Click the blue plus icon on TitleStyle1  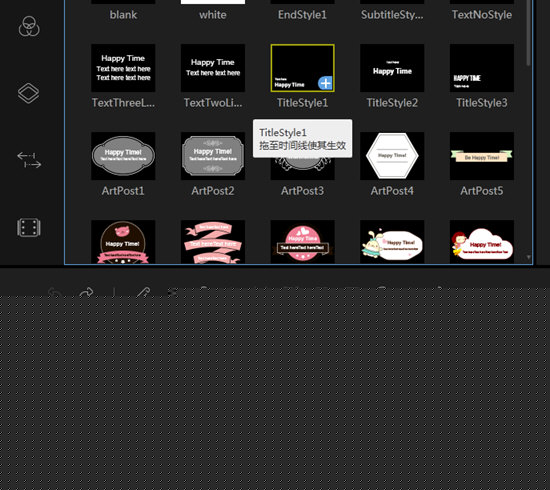(325, 83)
